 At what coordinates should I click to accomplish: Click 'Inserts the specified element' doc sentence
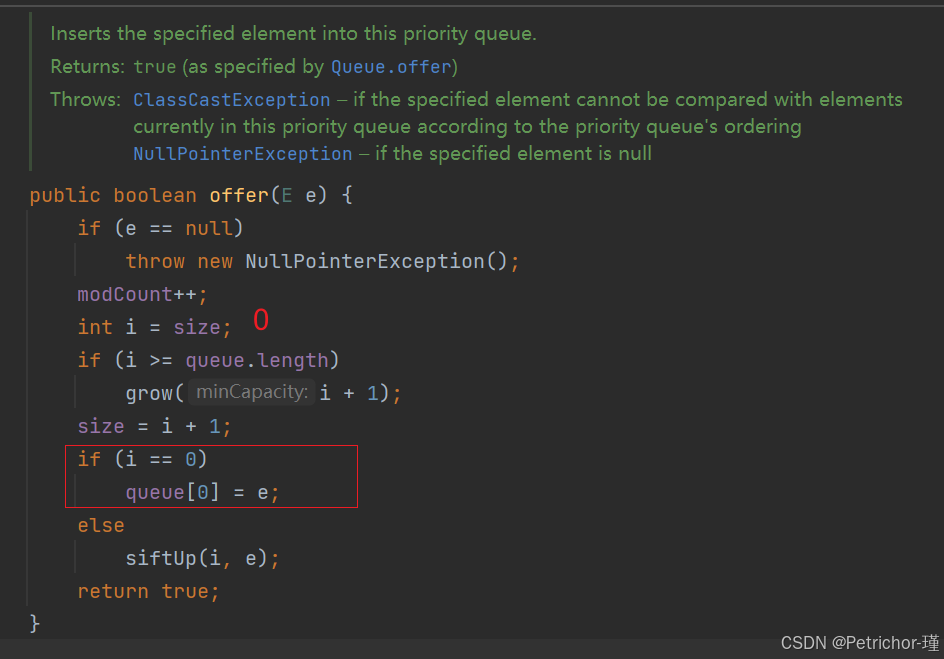[x=293, y=34]
